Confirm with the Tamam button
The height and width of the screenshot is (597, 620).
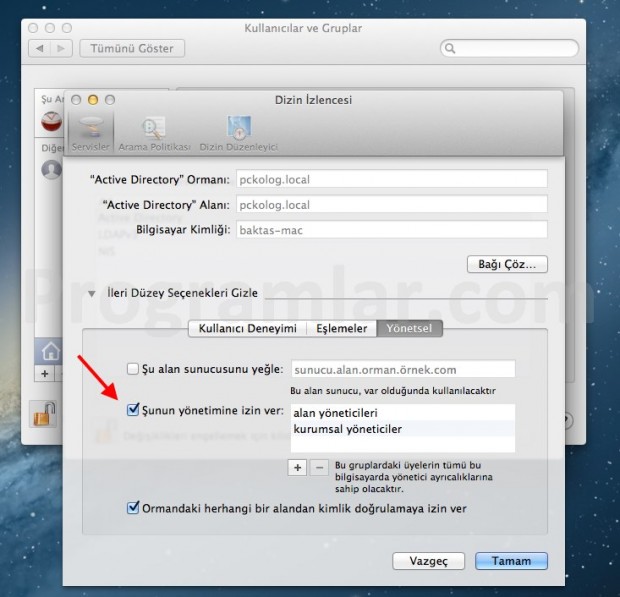click(511, 561)
